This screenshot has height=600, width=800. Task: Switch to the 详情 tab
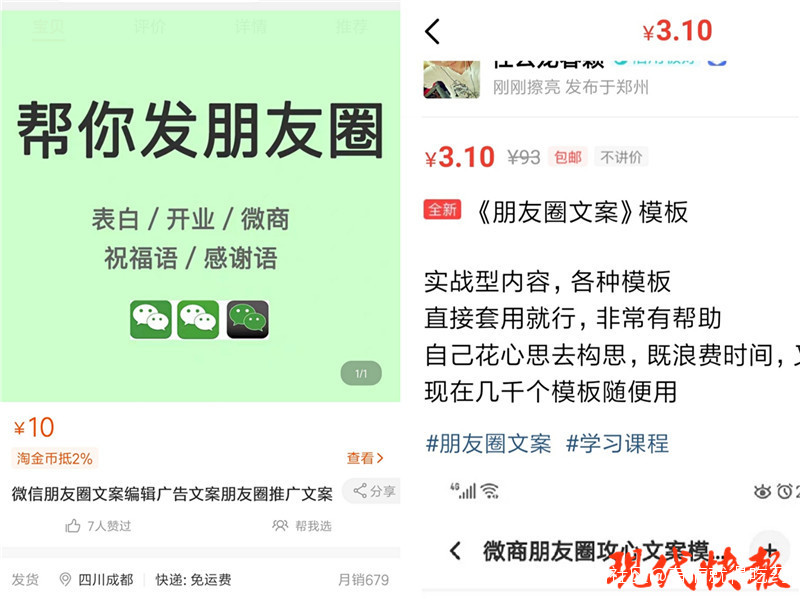click(x=250, y=26)
